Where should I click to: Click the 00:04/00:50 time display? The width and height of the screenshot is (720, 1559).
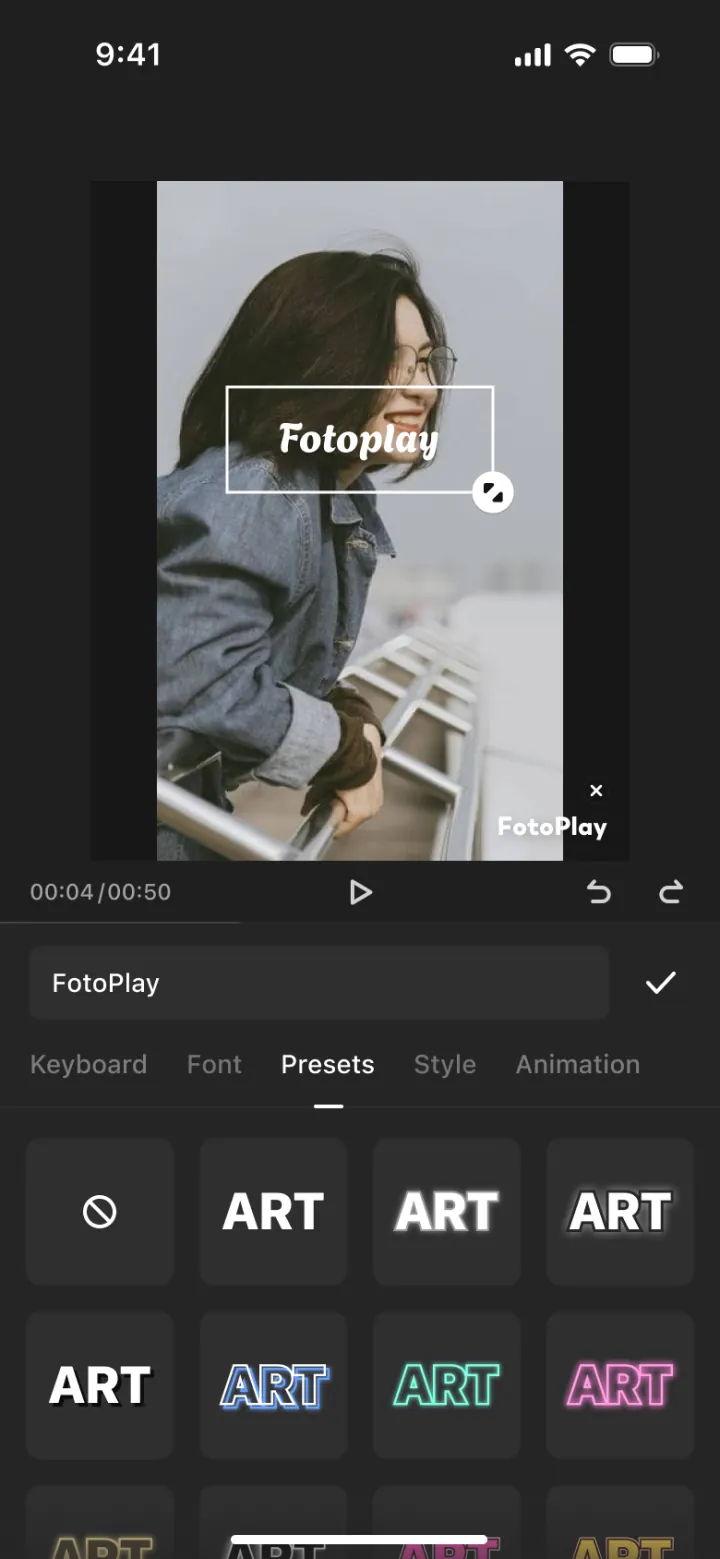[x=100, y=892]
